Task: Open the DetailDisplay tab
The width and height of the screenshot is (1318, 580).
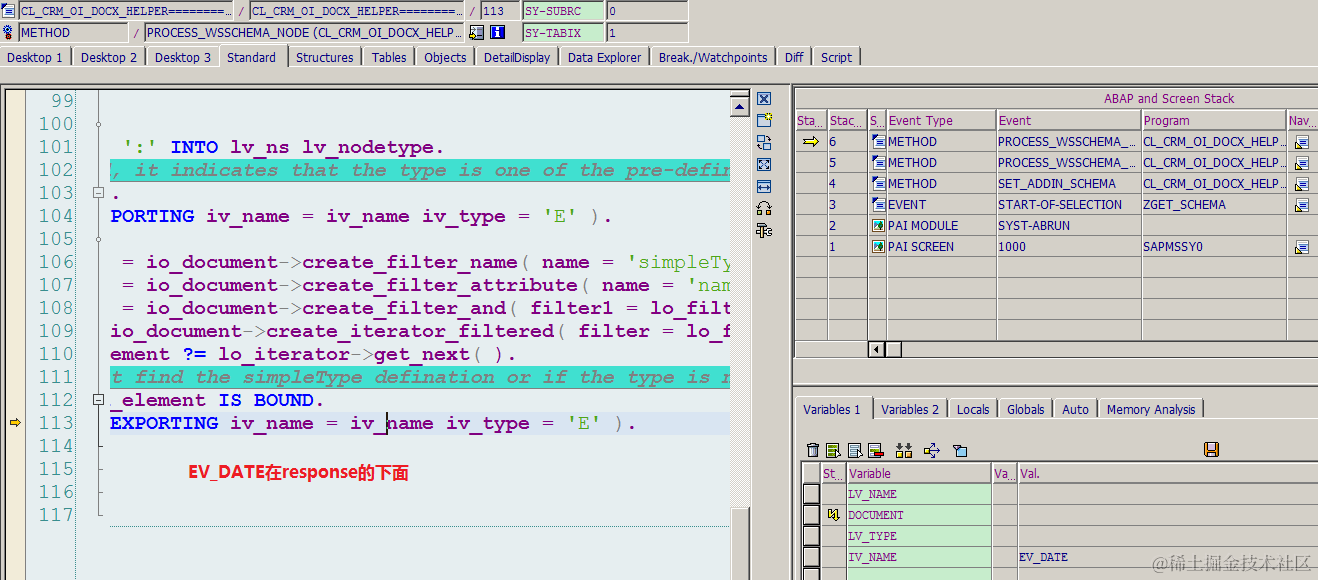Action: [x=517, y=57]
